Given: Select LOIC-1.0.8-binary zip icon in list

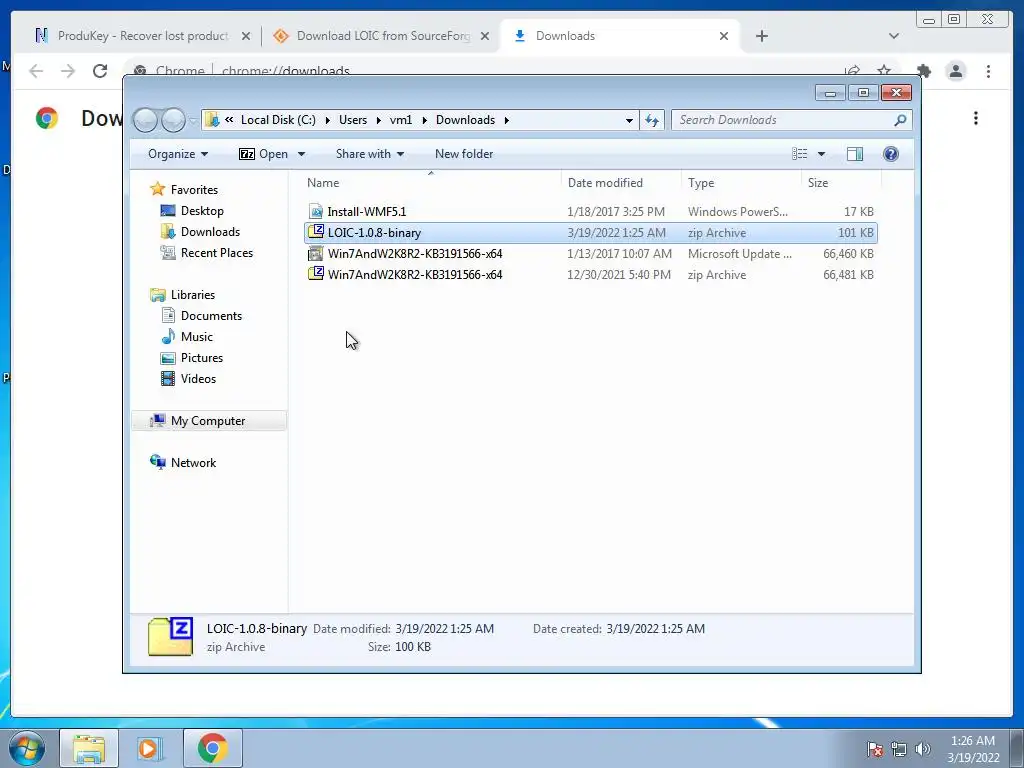Looking at the screenshot, I should pos(316,232).
